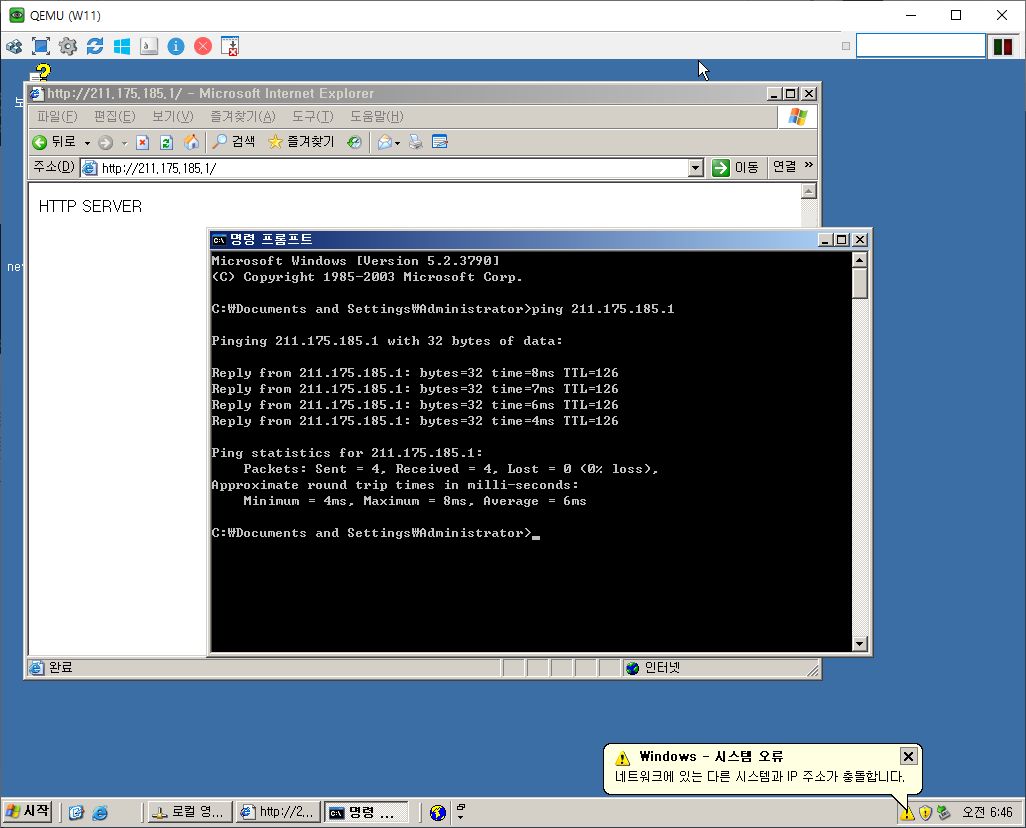Launch Internet Explorer from quick launch
Screen dimensions: 1026x828
(100, 813)
